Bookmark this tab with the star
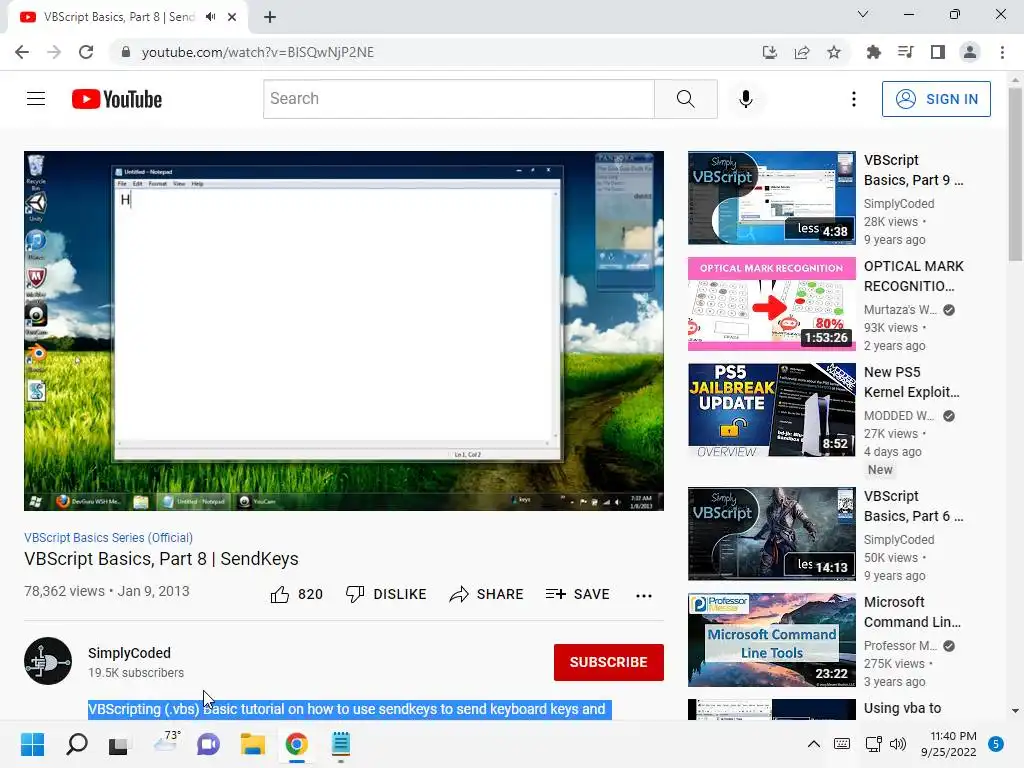The height and width of the screenshot is (768, 1024). (834, 52)
